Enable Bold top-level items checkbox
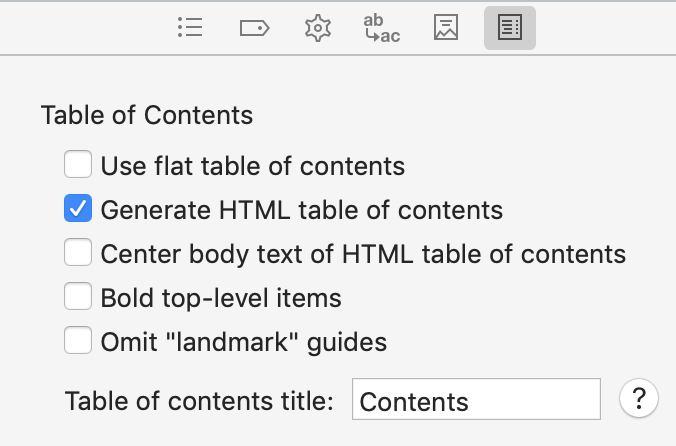 [x=78, y=296]
